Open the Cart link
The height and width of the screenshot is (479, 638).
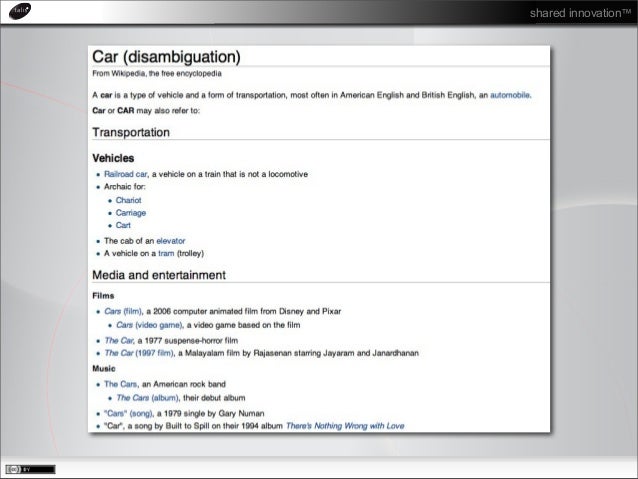point(123,225)
